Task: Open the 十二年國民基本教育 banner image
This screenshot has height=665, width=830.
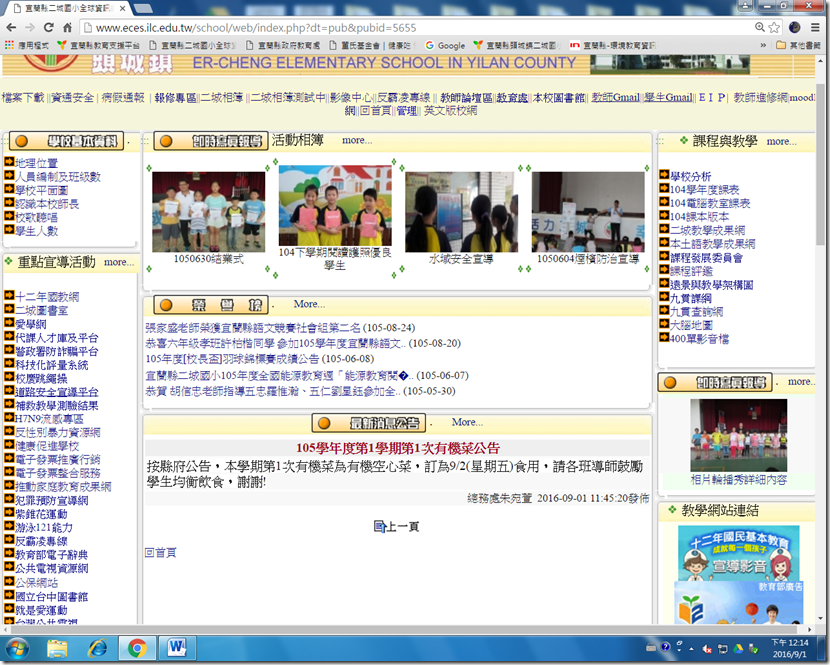Action: pyautogui.click(x=738, y=553)
